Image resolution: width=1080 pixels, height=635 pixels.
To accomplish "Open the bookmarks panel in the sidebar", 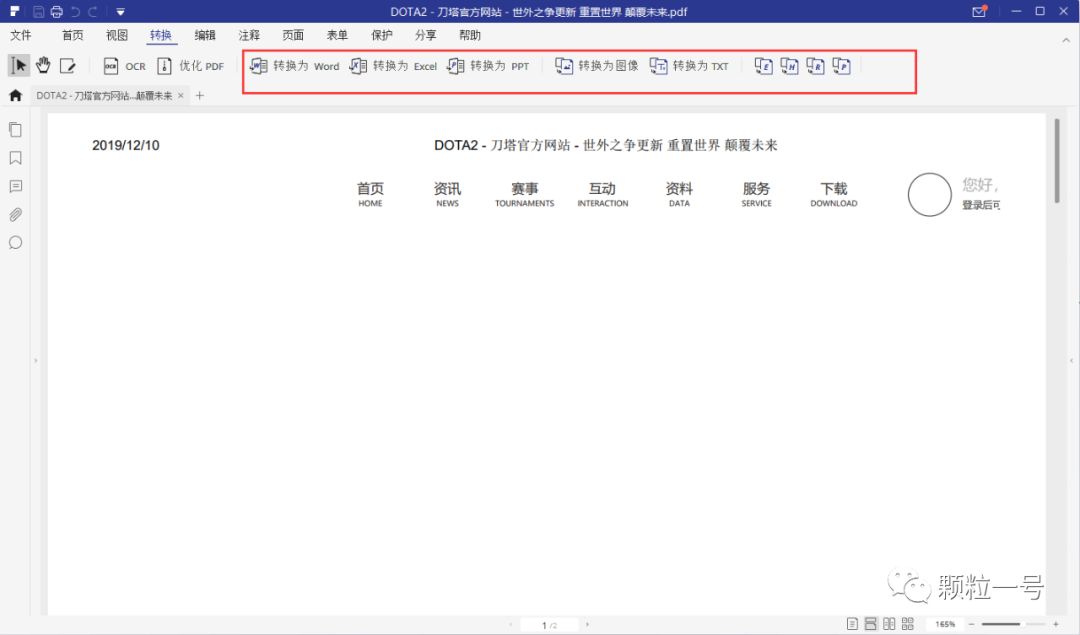I will click(x=14, y=157).
